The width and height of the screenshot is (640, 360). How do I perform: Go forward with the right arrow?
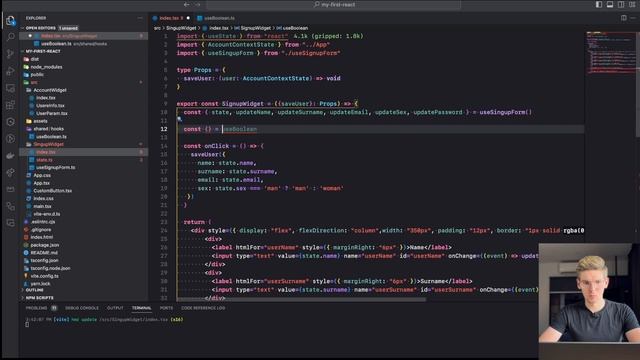click(x=198, y=4)
